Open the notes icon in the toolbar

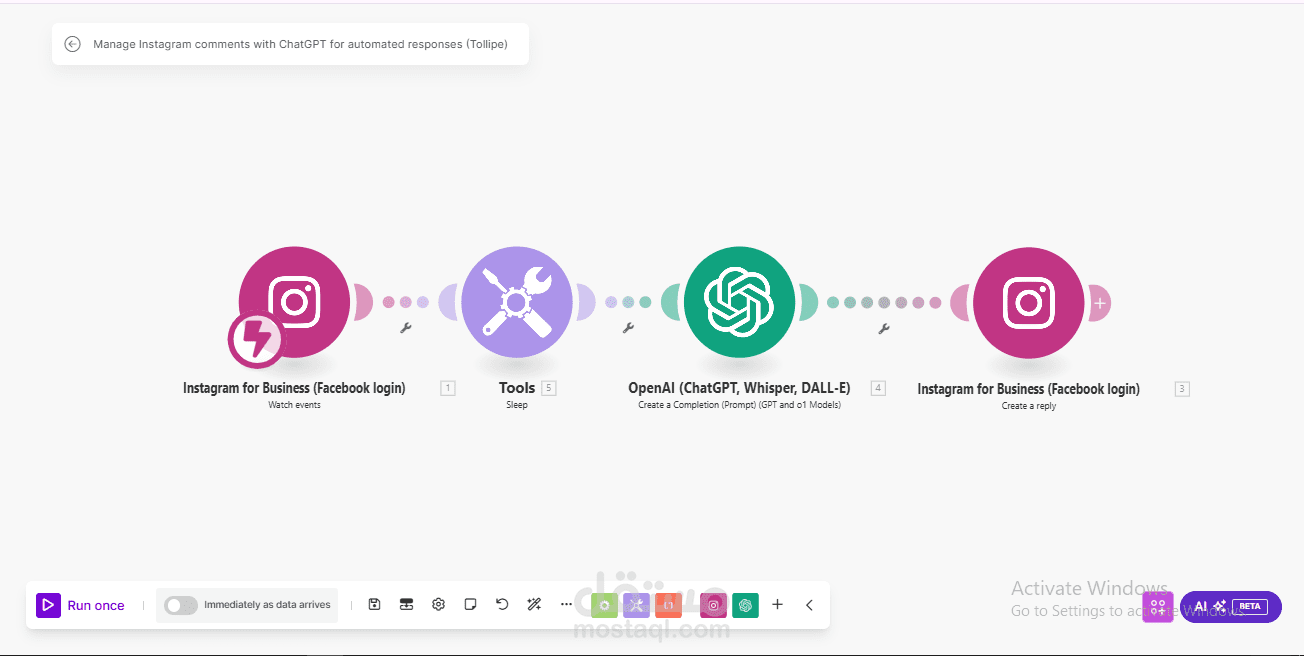470,605
